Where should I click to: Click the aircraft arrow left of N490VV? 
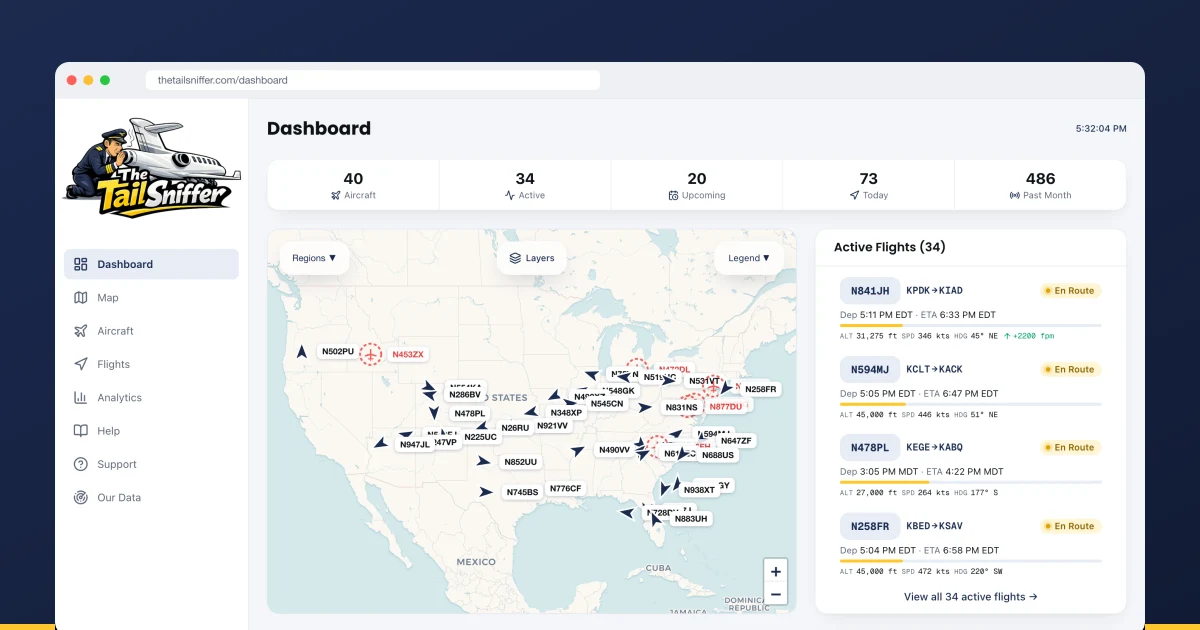click(x=578, y=451)
